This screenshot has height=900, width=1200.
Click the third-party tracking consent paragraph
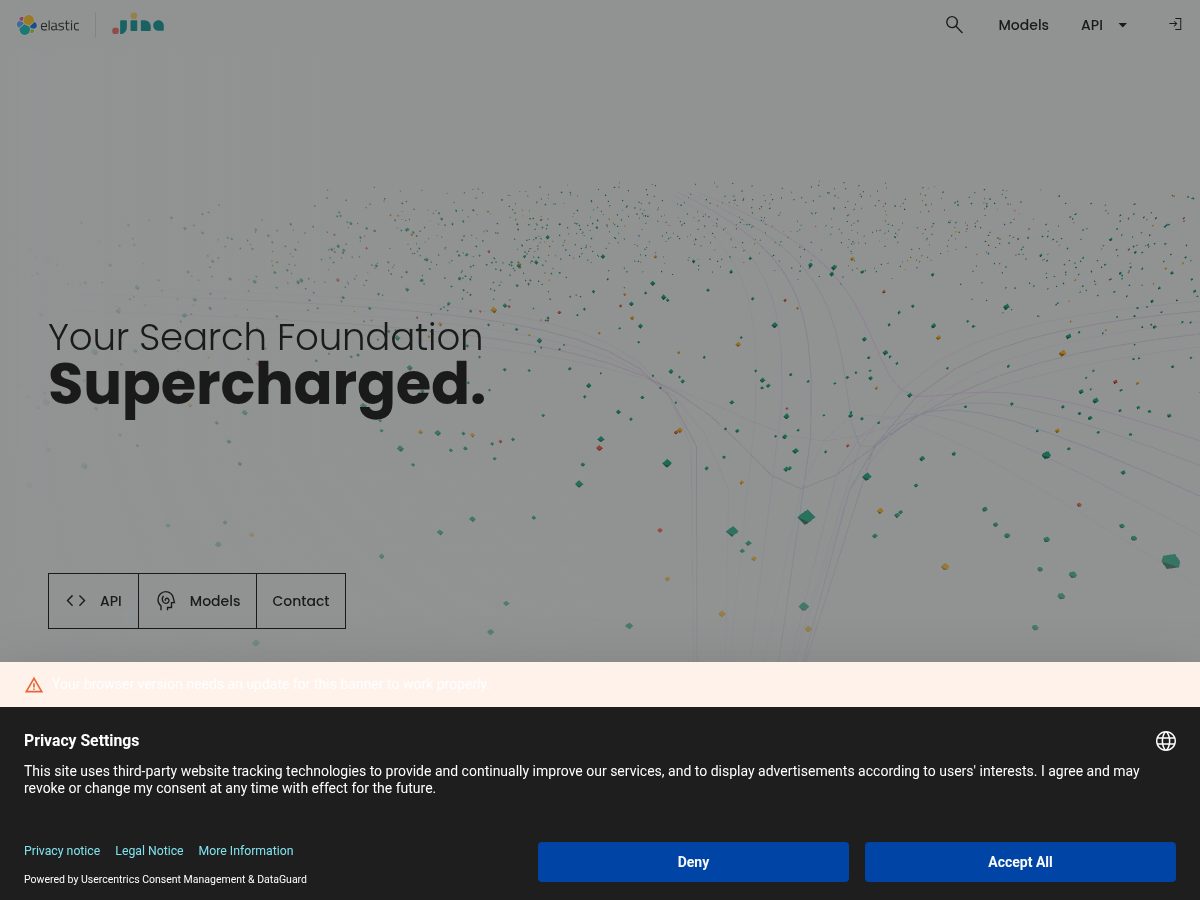tap(582, 780)
